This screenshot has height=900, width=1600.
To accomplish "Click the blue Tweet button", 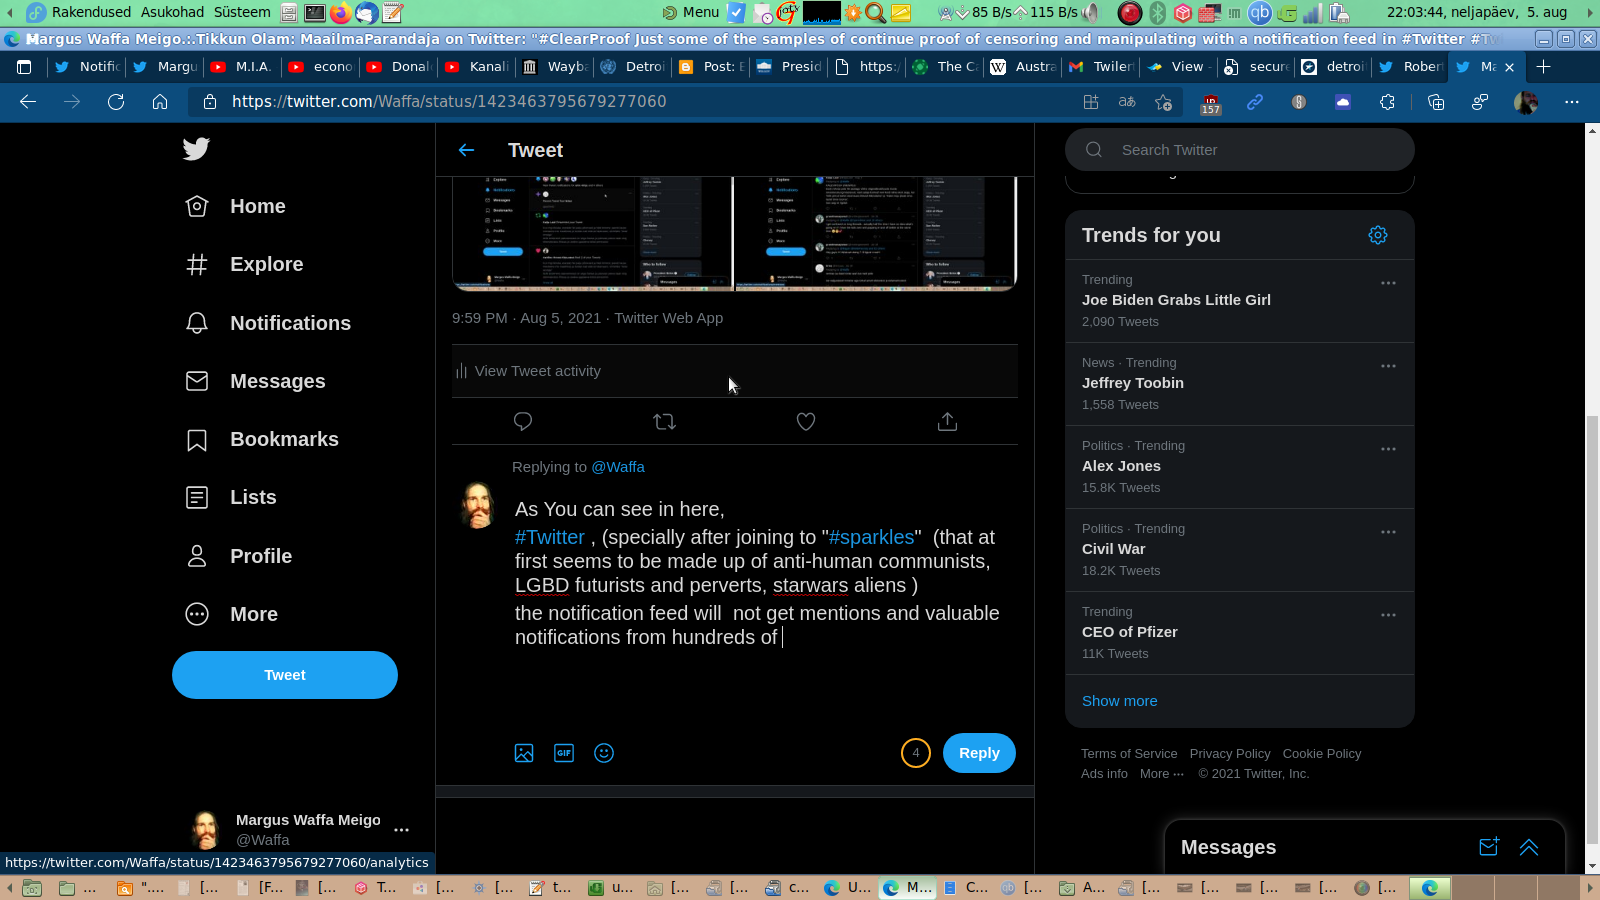I will point(285,675).
